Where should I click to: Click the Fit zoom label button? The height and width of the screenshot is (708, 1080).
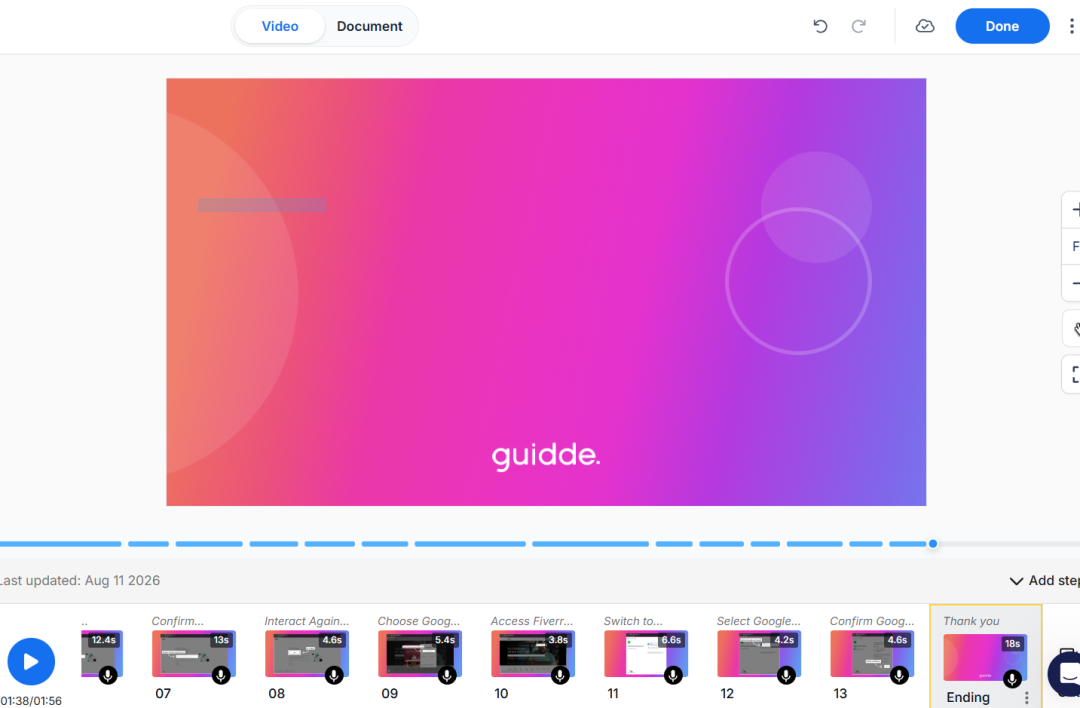tap(1074, 247)
